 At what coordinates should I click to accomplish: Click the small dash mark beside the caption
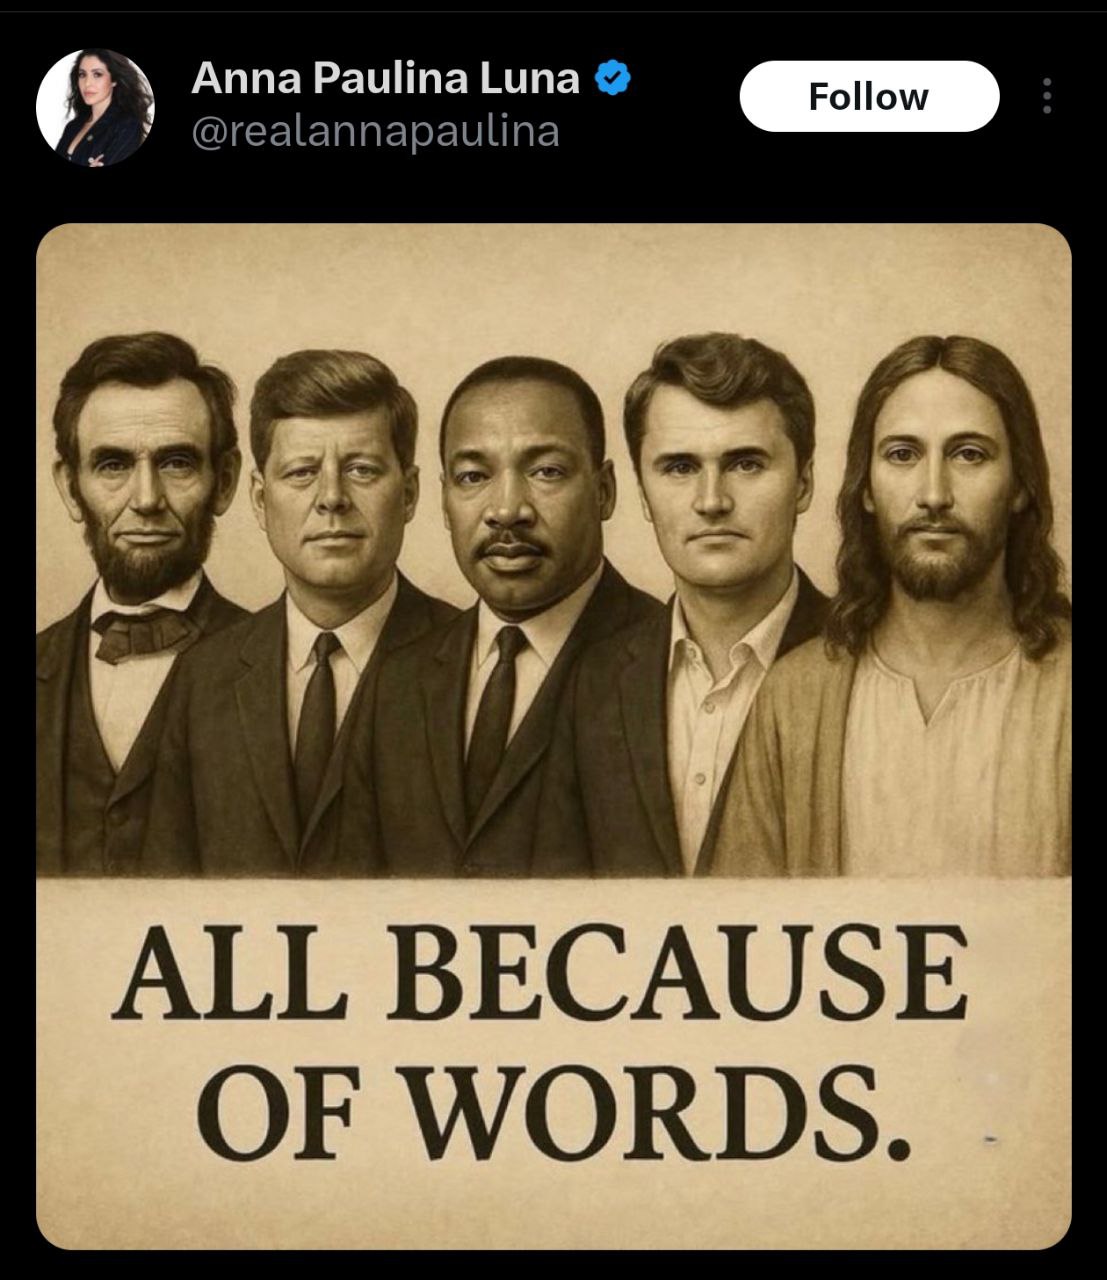click(x=991, y=1138)
